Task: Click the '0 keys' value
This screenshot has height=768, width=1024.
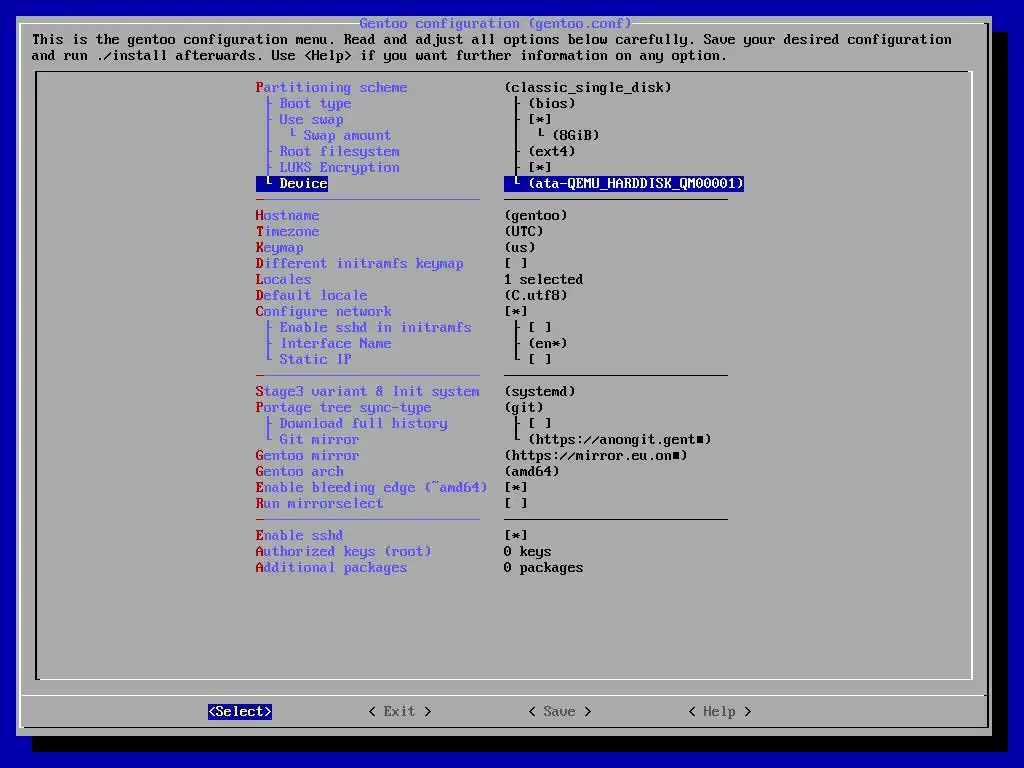Action: pos(528,551)
